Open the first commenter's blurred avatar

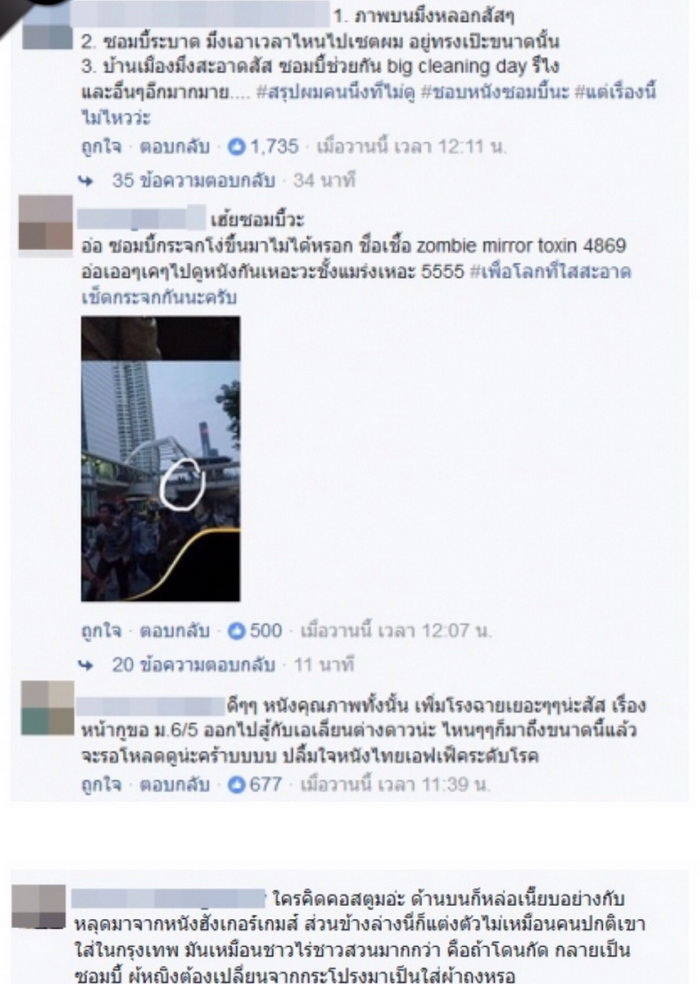click(47, 26)
